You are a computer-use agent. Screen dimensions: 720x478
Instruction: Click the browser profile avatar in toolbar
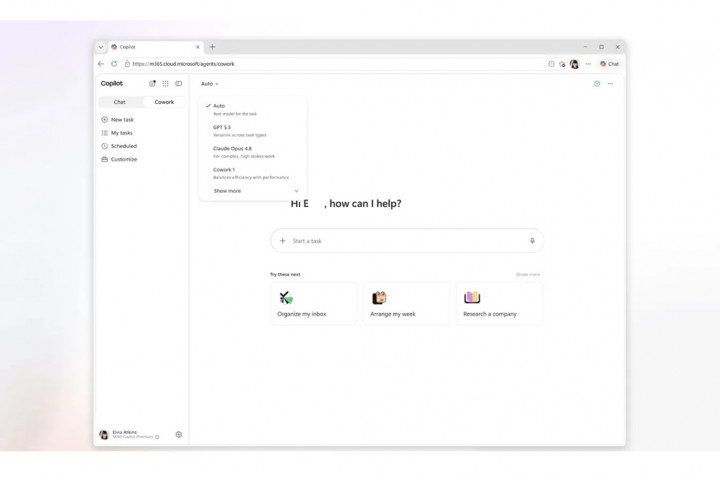coord(574,64)
